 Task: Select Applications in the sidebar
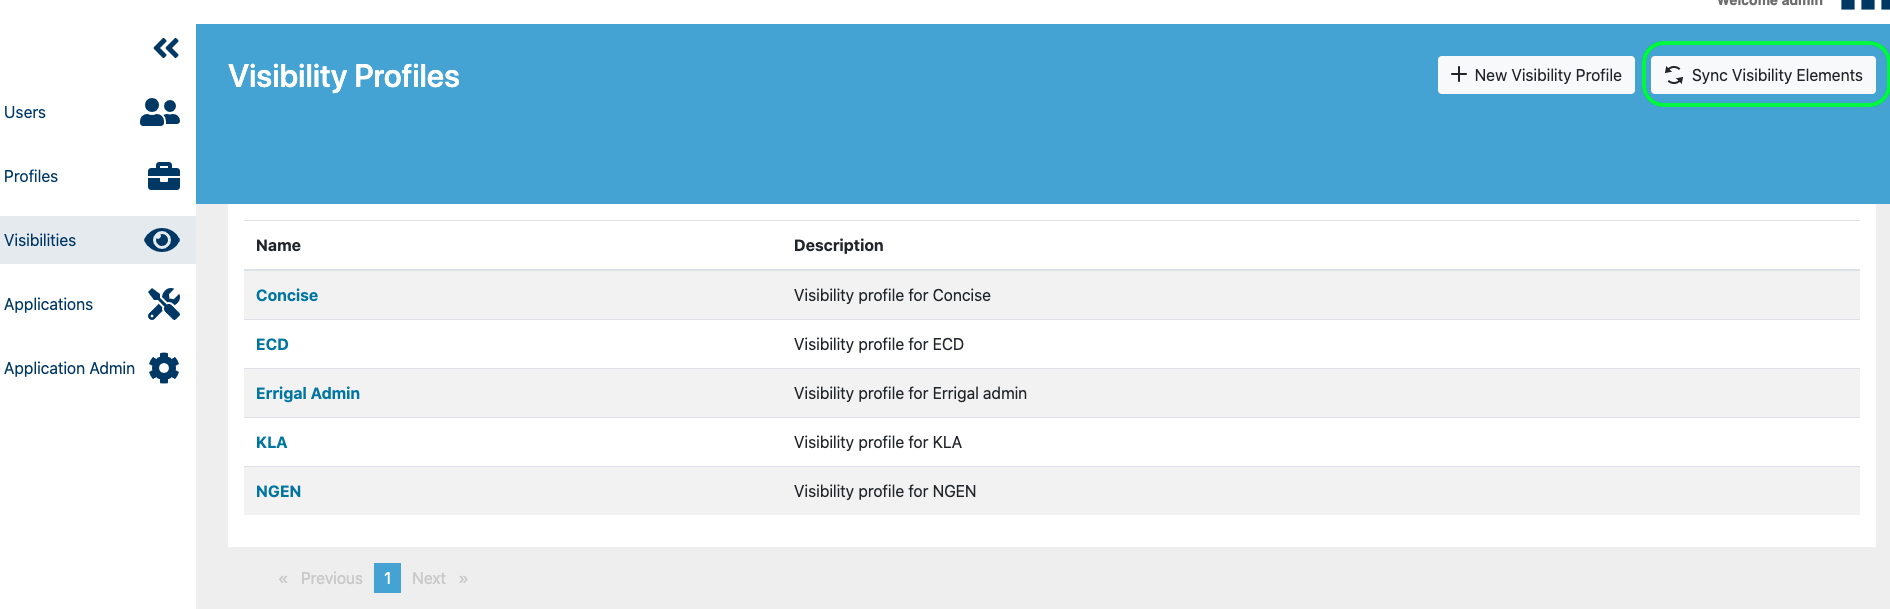coord(48,304)
